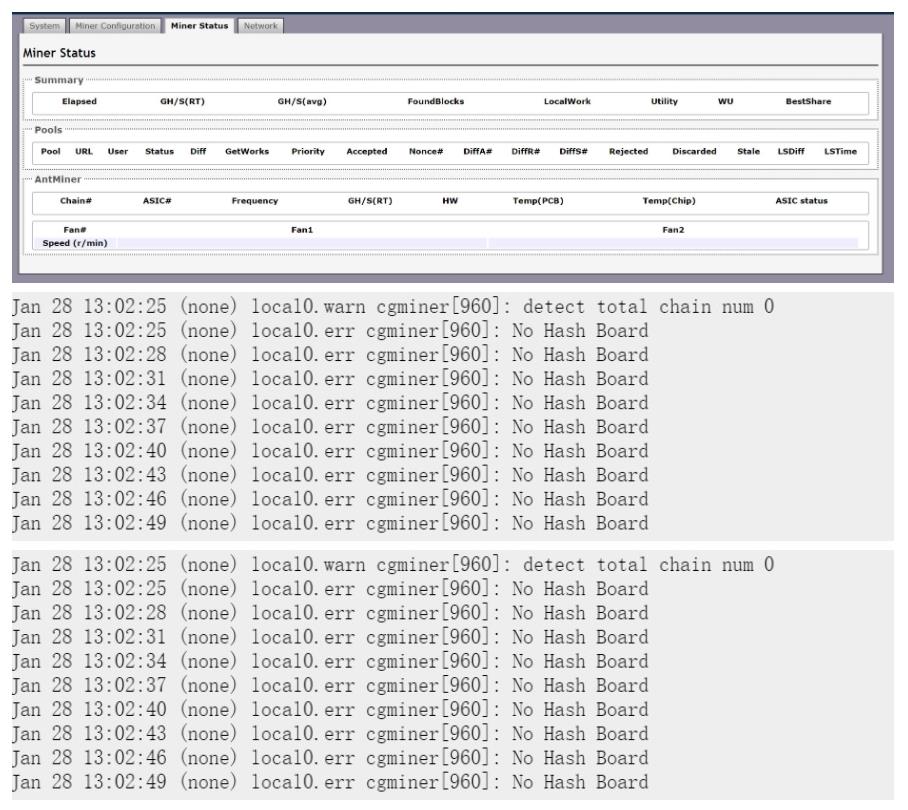
Task: Click the Miner Status page heading
Action: 59,51
